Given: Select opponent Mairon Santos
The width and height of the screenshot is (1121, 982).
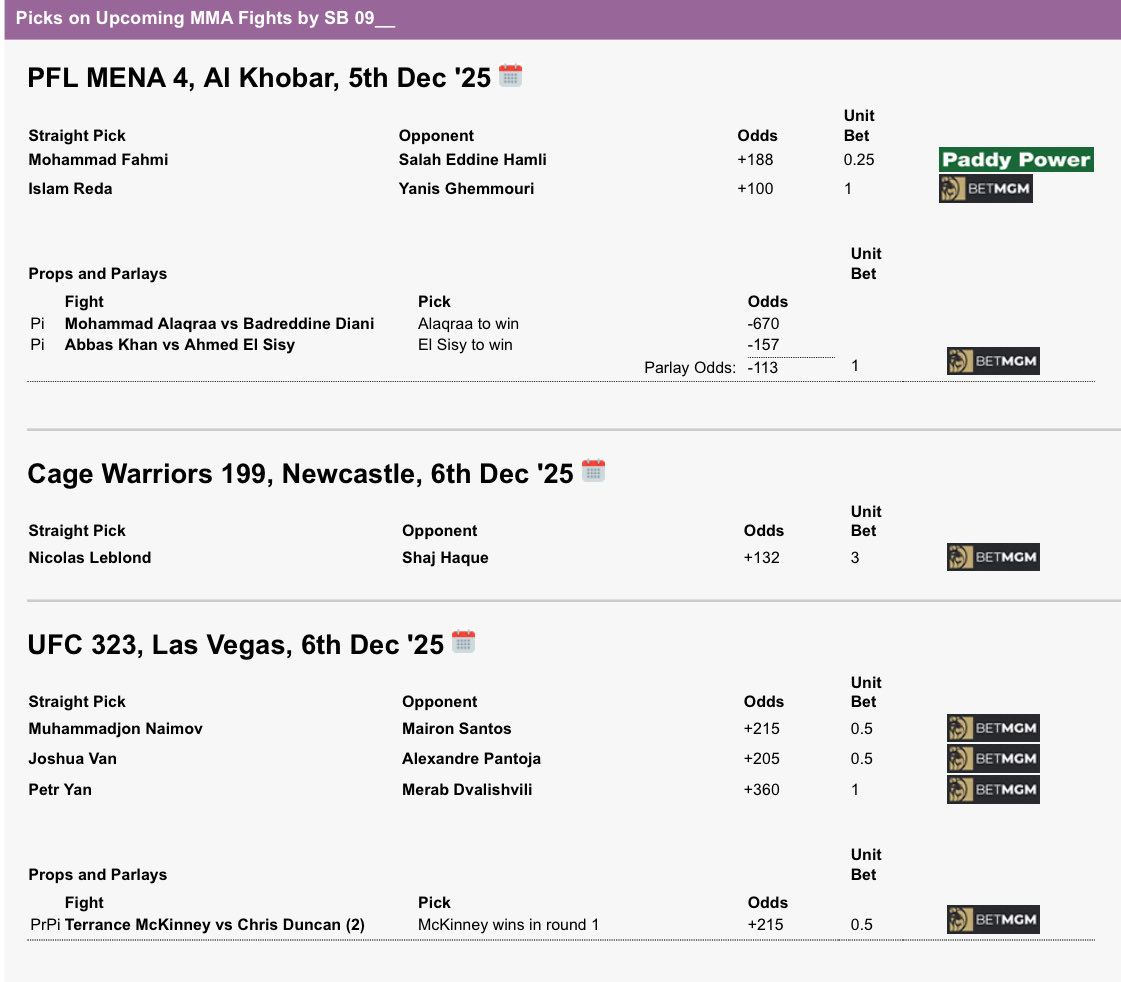Looking at the screenshot, I should tap(456, 728).
